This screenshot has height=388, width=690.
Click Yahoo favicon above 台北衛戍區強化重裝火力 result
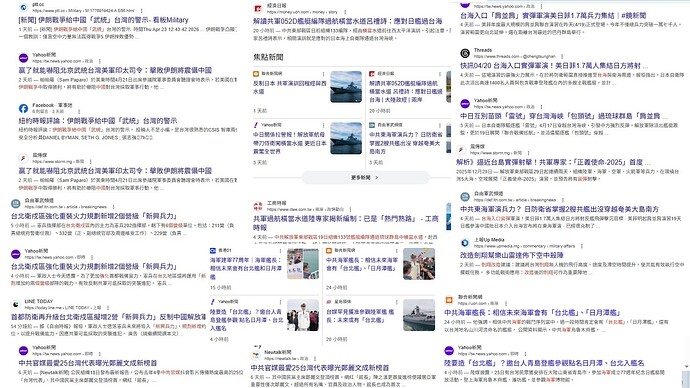click(x=16, y=254)
